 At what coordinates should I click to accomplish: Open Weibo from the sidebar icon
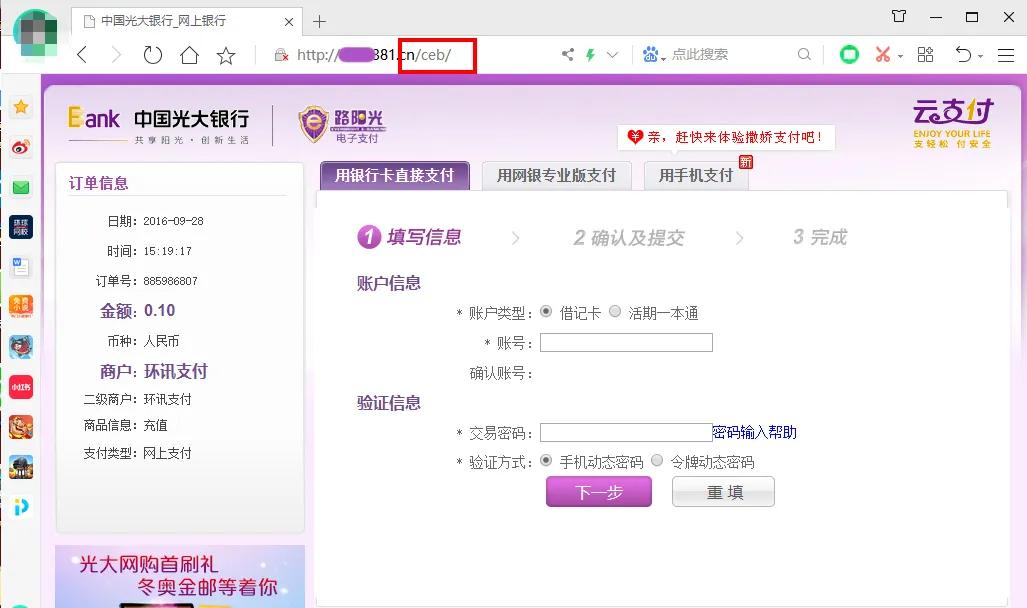[21, 144]
